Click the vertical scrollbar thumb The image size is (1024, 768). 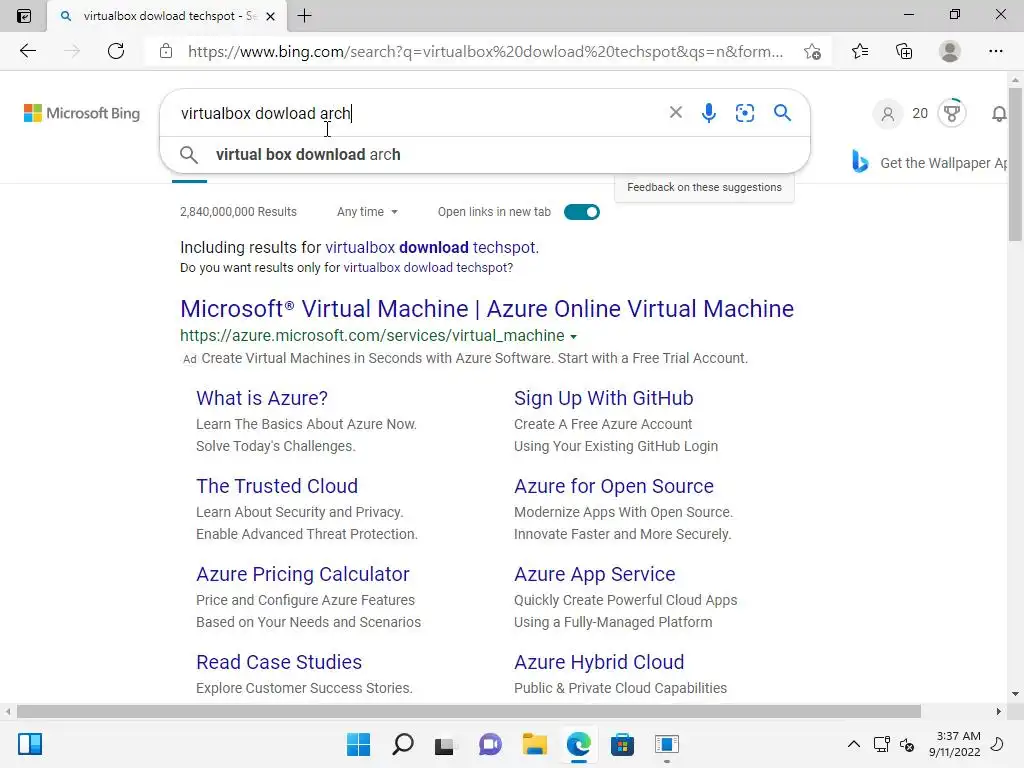tap(1015, 163)
